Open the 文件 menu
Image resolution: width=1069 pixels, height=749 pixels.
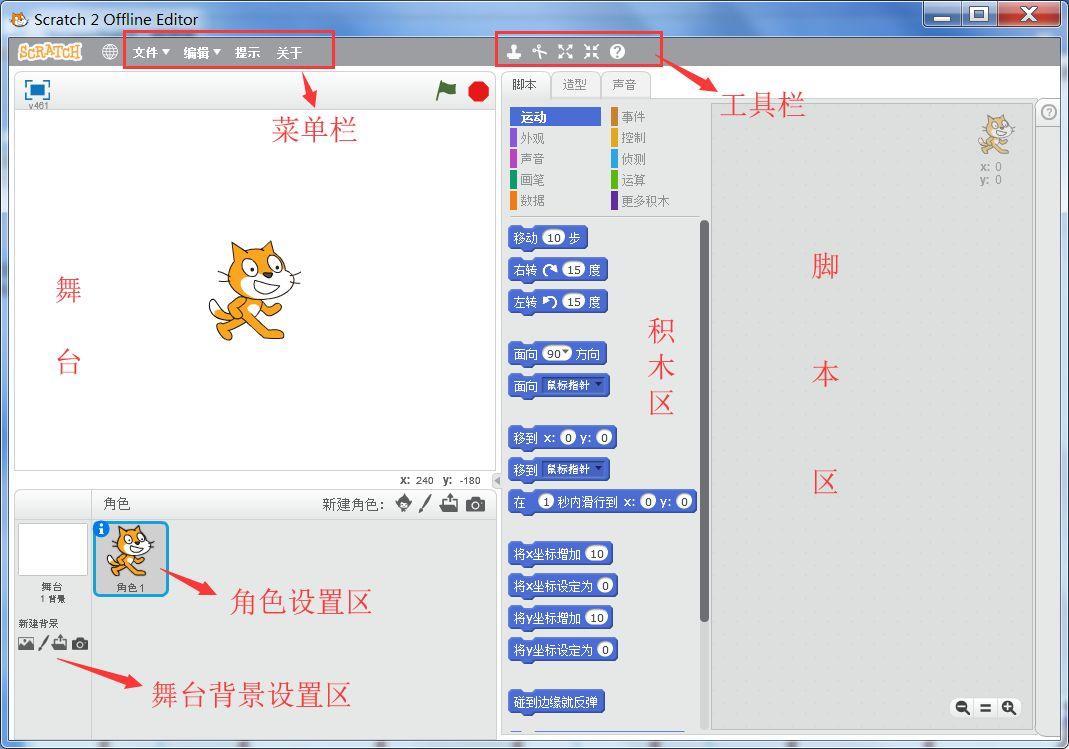coord(151,53)
